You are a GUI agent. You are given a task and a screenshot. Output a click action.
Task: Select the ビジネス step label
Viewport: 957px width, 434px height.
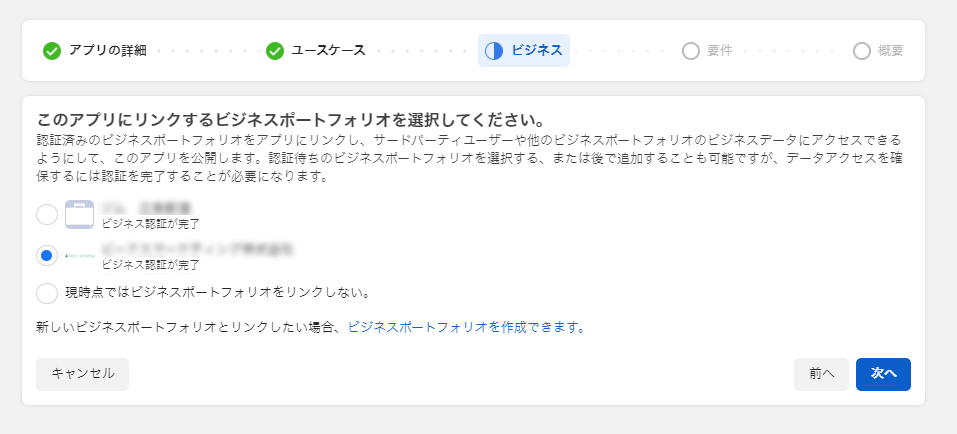[x=537, y=51]
